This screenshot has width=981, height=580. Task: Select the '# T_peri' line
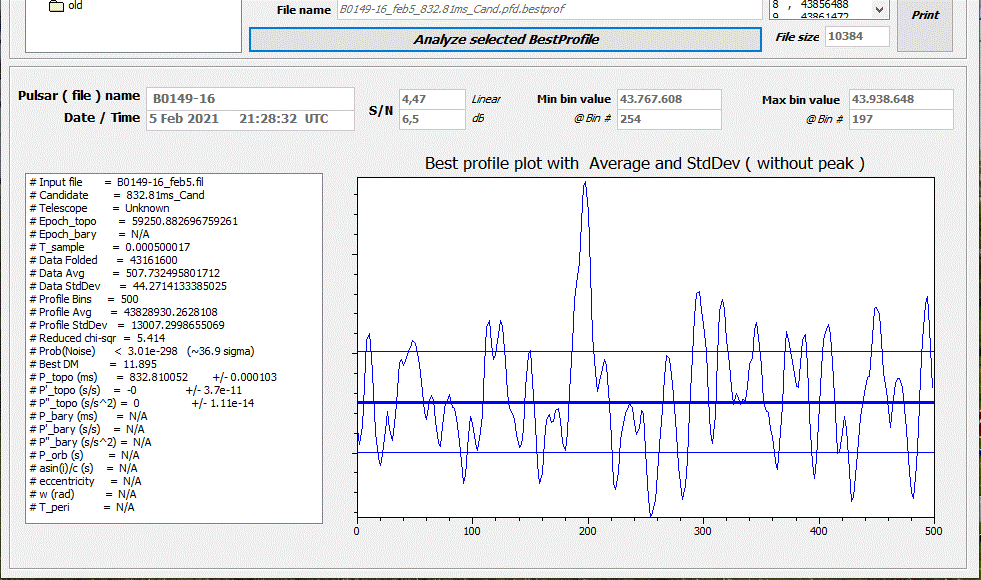[81, 507]
